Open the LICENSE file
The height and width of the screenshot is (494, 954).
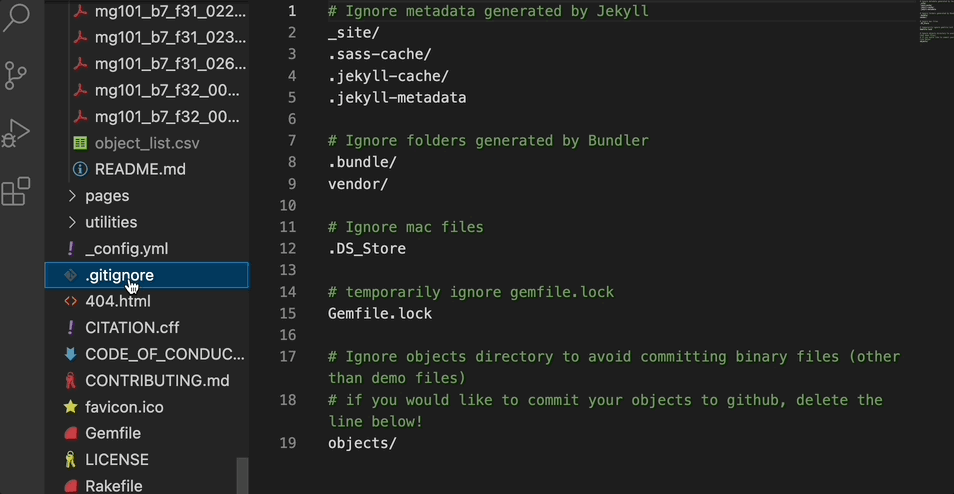pyautogui.click(x=117, y=459)
